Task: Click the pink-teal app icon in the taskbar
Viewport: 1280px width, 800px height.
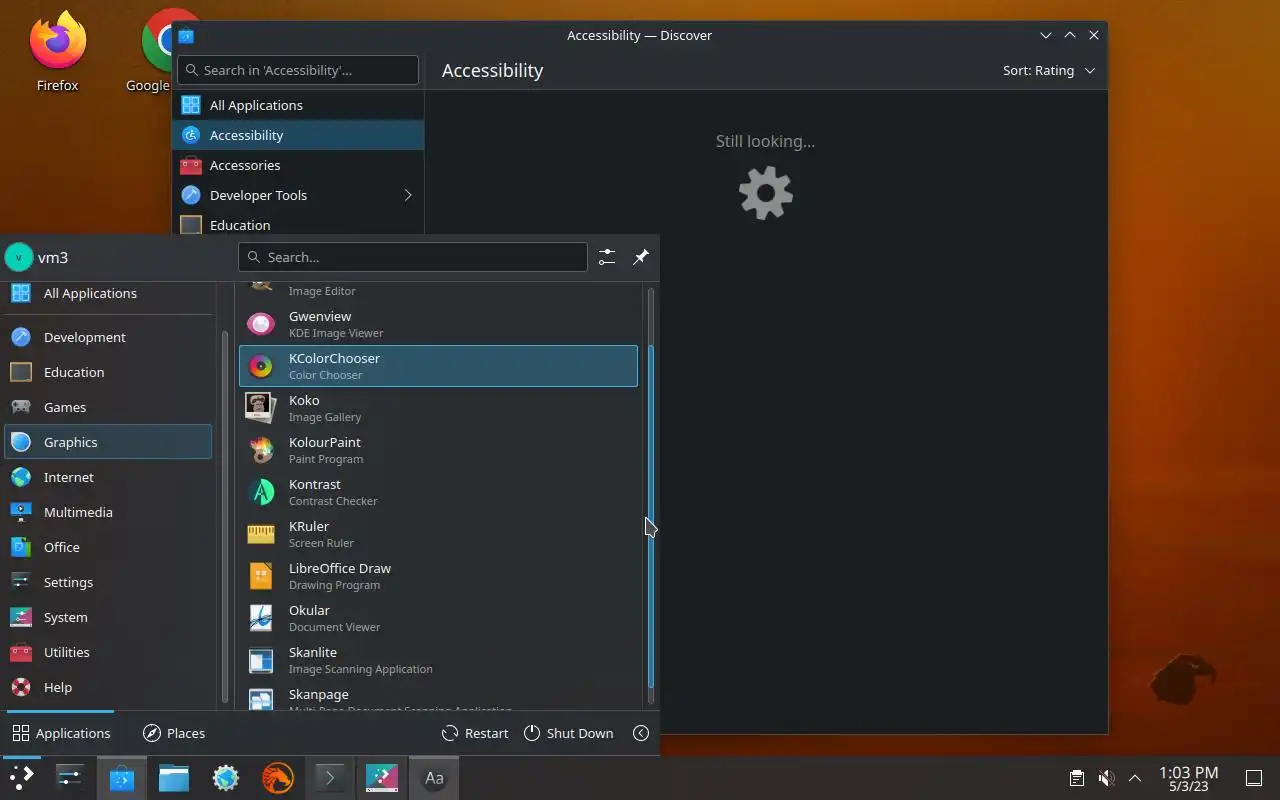Action: tap(382, 778)
